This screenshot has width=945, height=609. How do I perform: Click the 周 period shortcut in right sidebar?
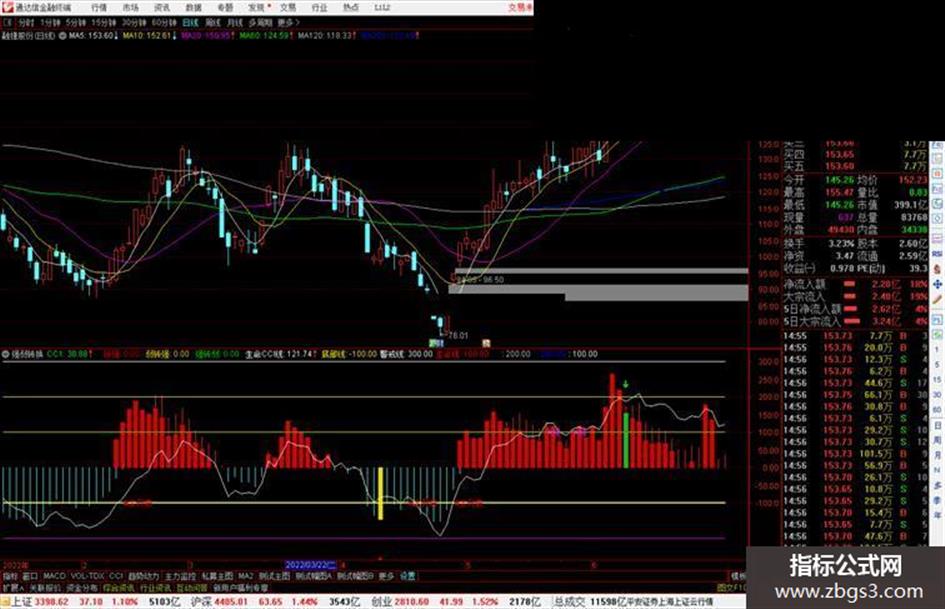pos(937,441)
